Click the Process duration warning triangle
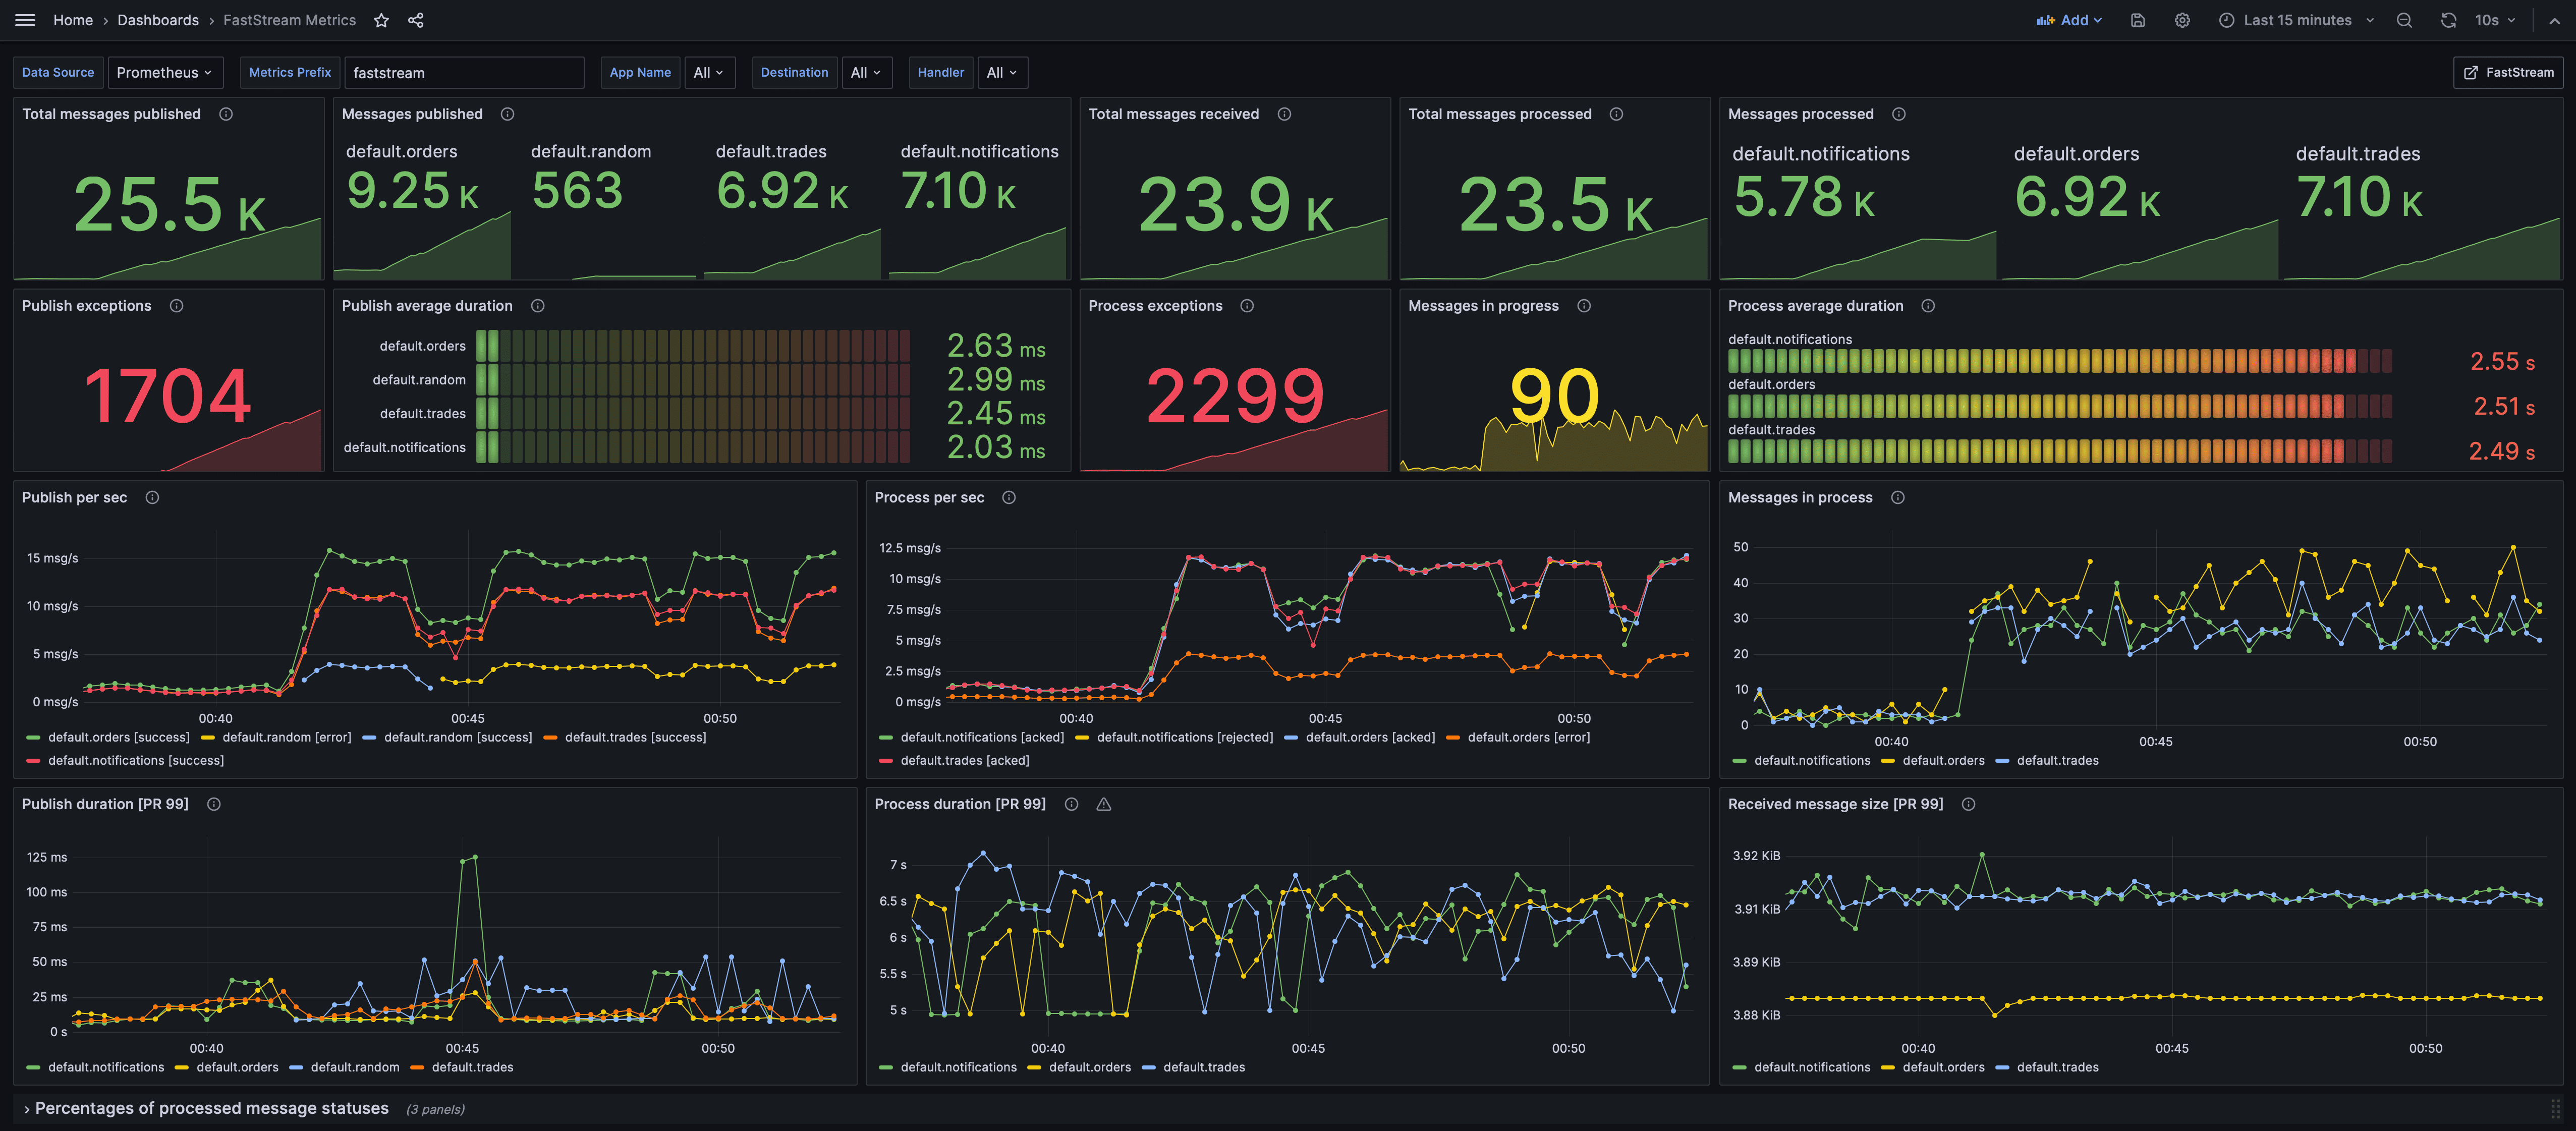 point(1104,804)
